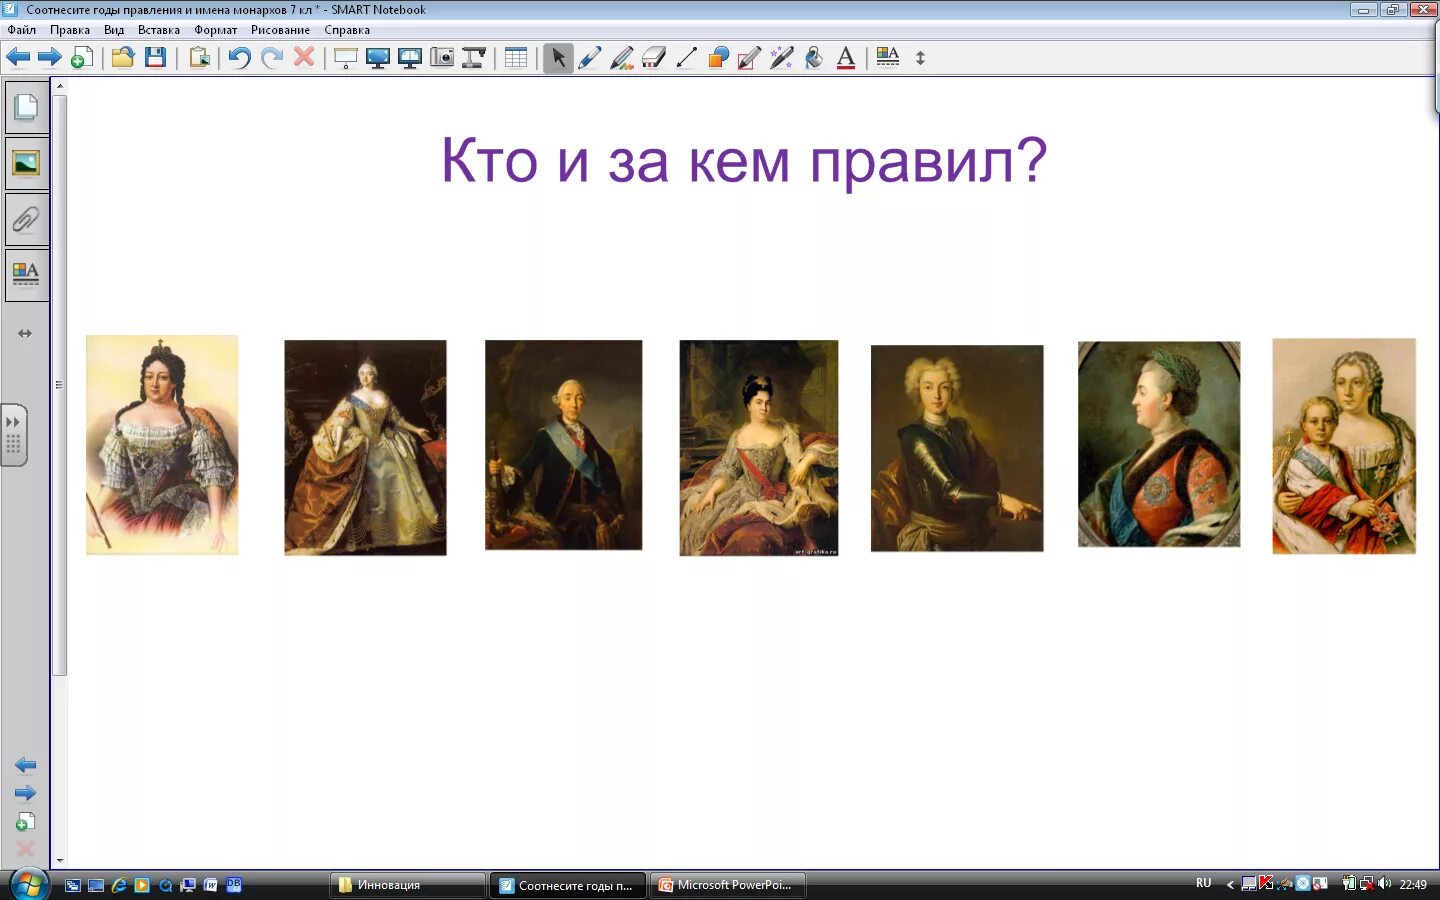Image resolution: width=1440 pixels, height=900 pixels.
Task: Select the fifth portrait of youth in armor
Action: pyautogui.click(x=957, y=448)
